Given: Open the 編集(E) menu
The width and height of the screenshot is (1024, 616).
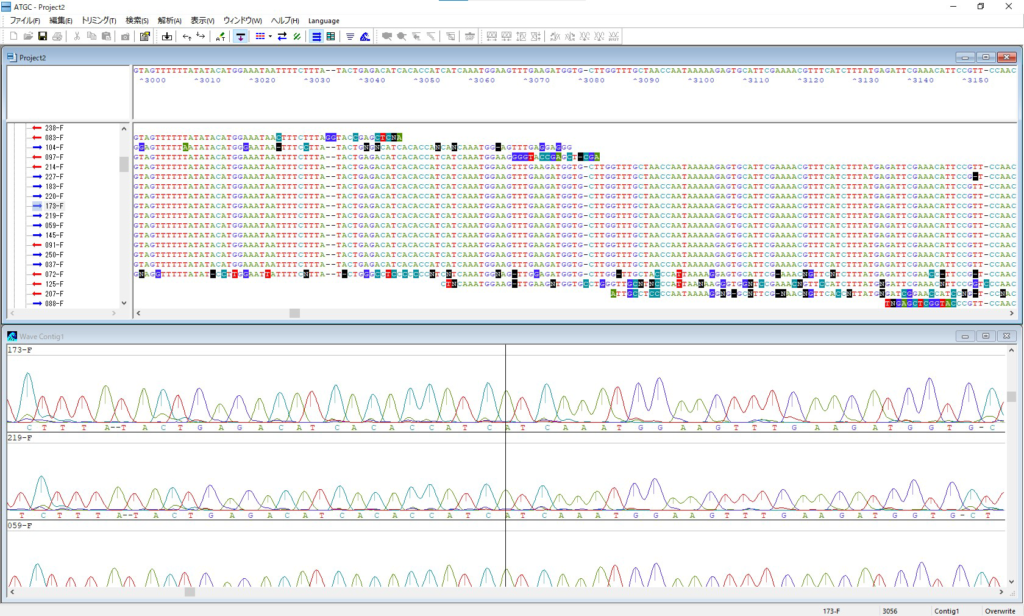Looking at the screenshot, I should tap(61, 21).
